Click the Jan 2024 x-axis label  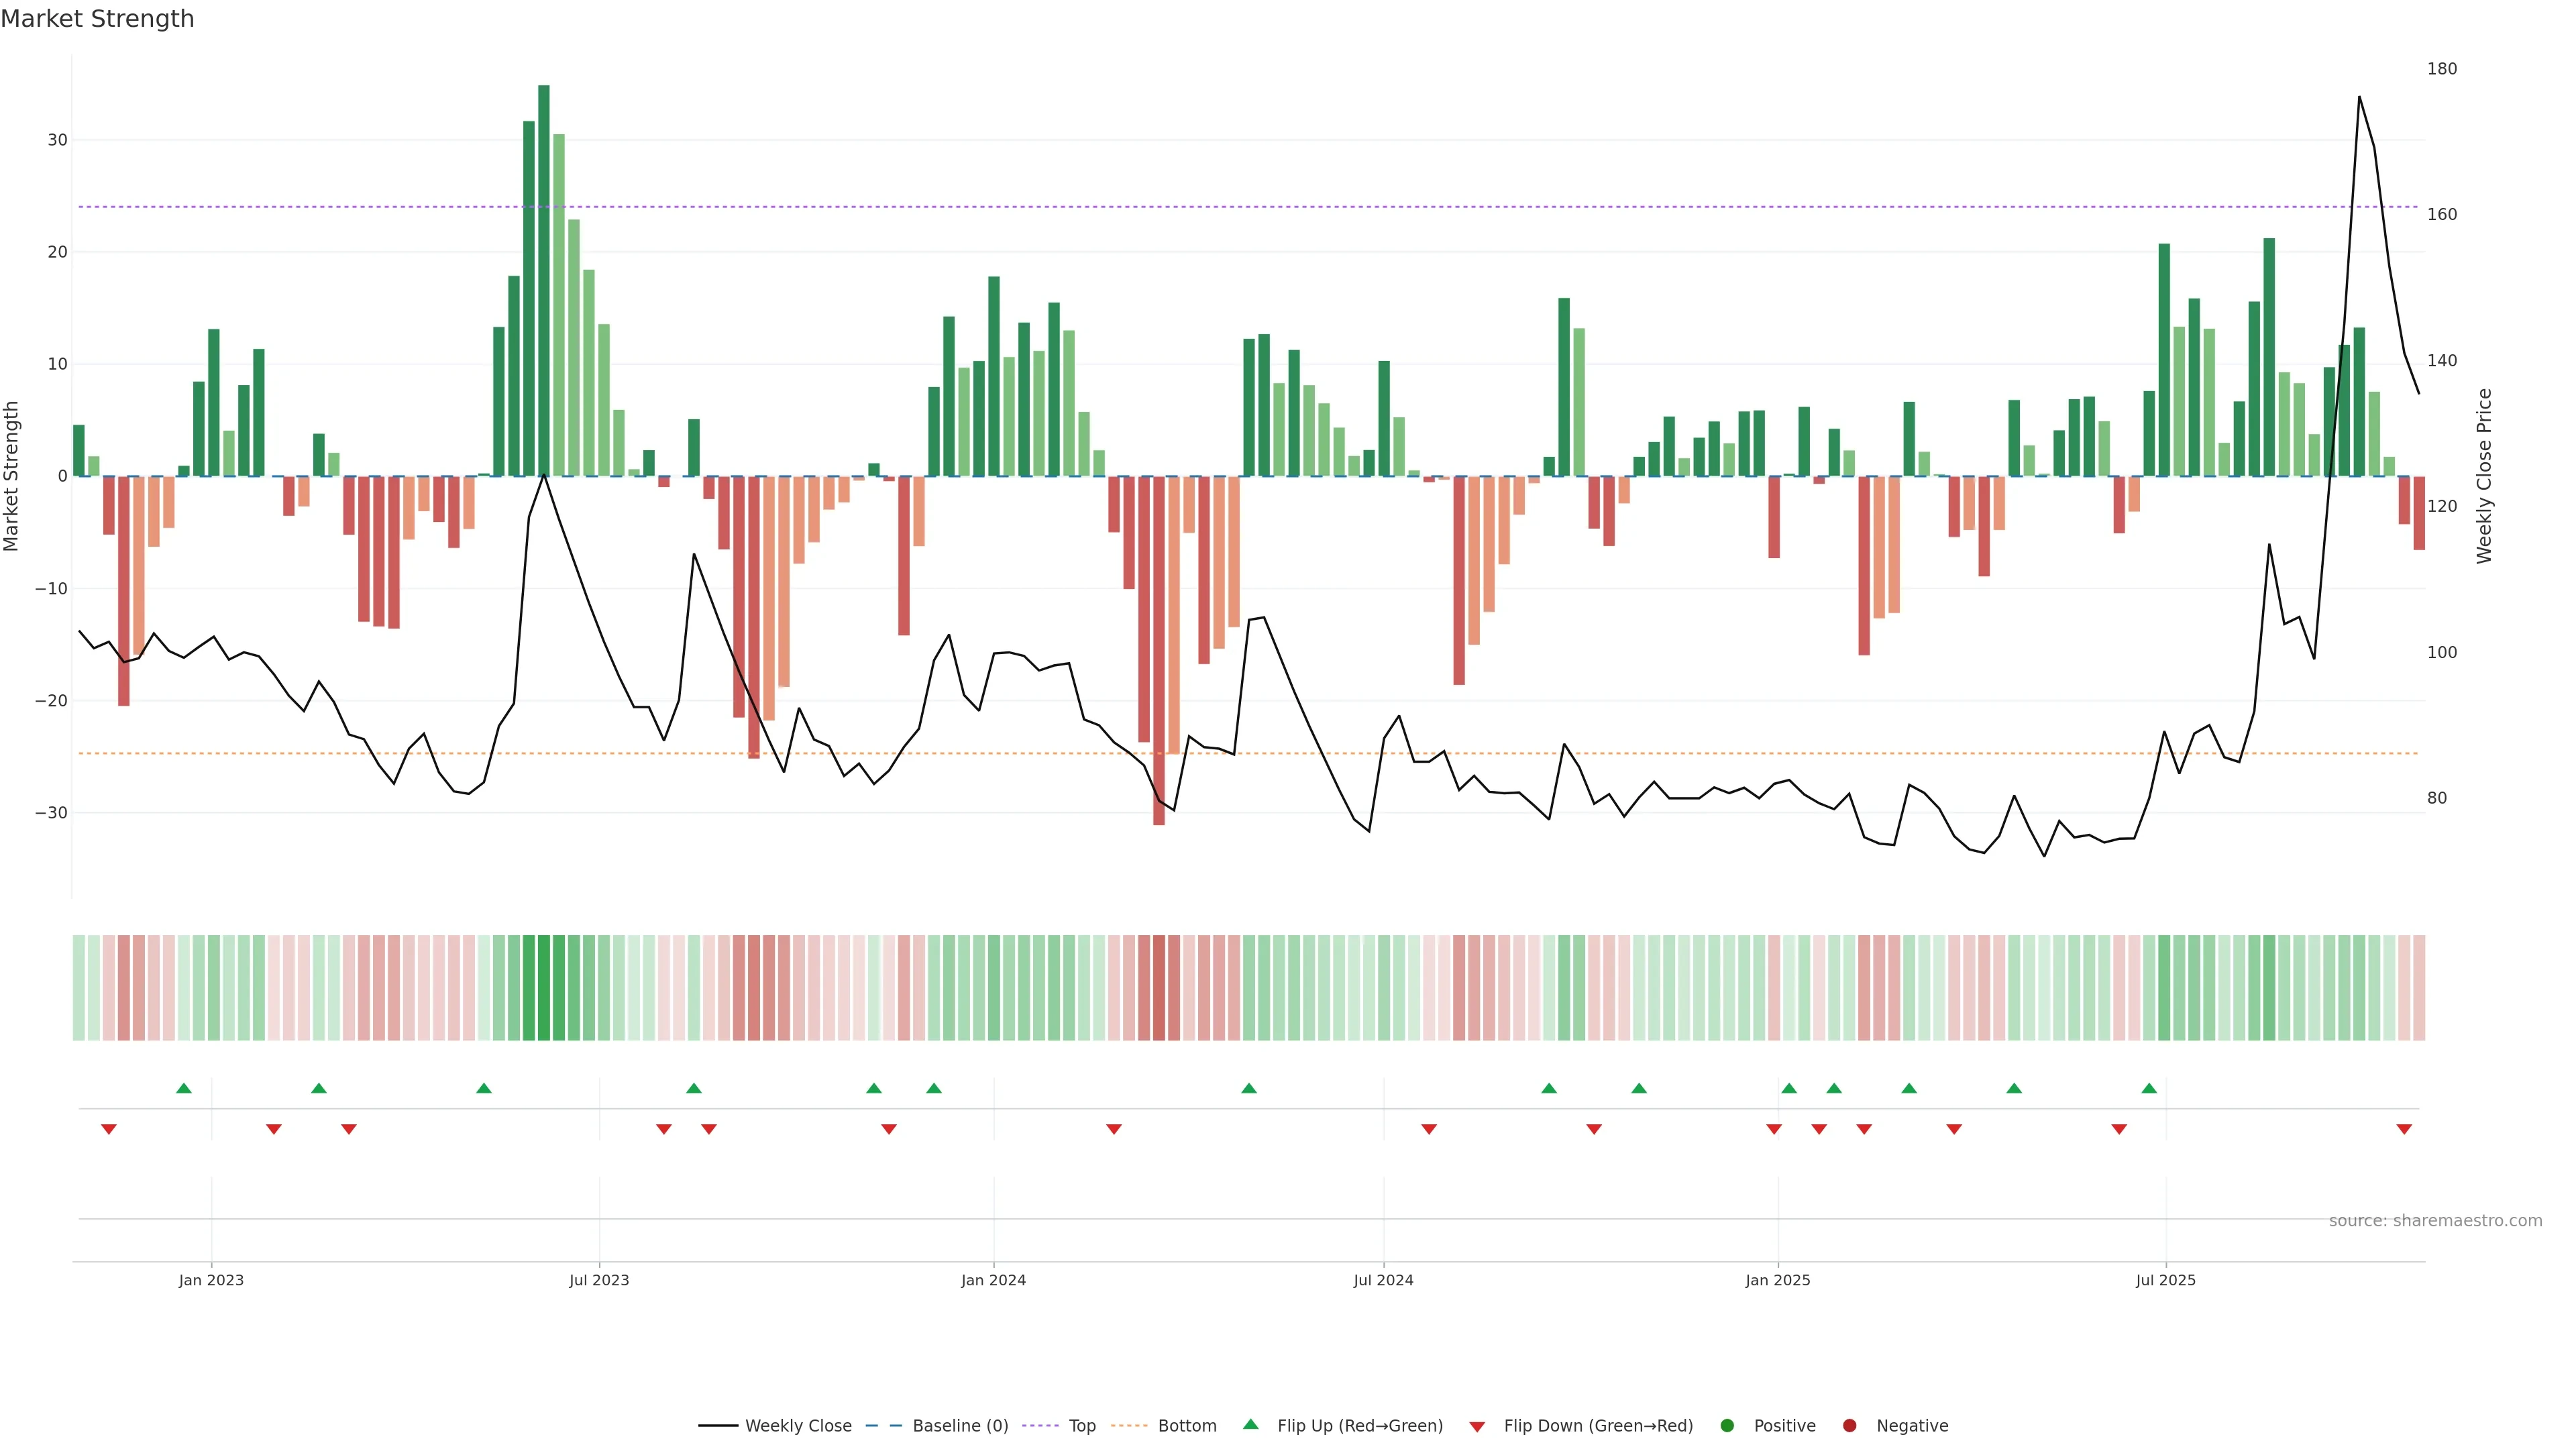tap(993, 1280)
